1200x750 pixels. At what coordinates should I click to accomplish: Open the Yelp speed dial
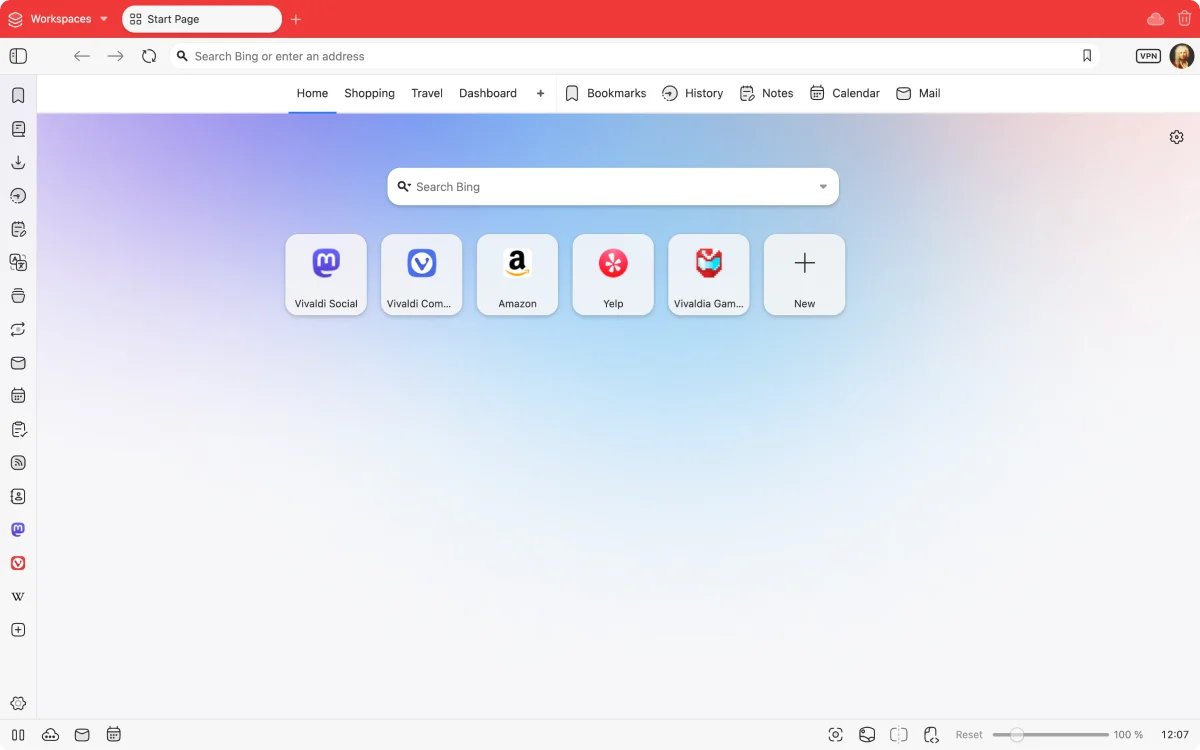click(x=613, y=275)
